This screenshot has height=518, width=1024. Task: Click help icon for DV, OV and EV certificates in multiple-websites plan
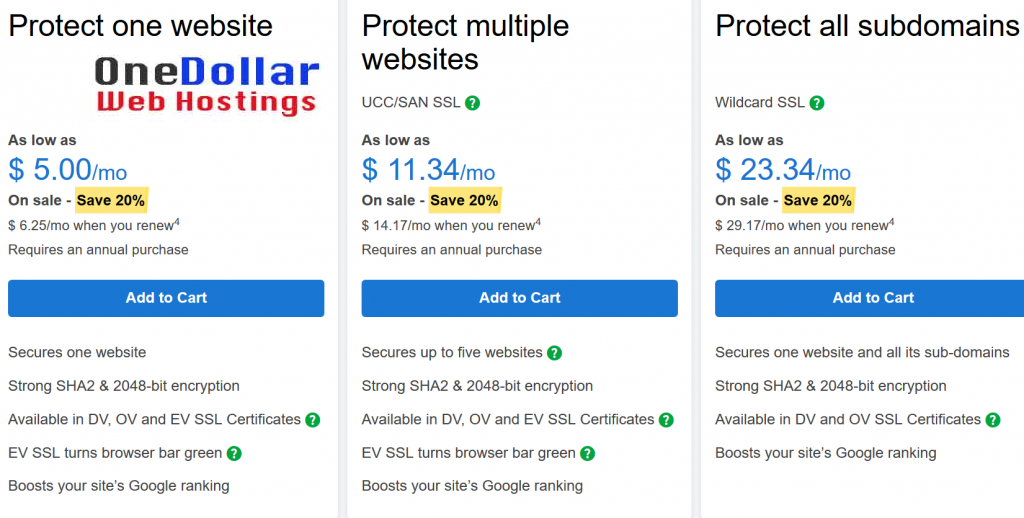click(666, 419)
